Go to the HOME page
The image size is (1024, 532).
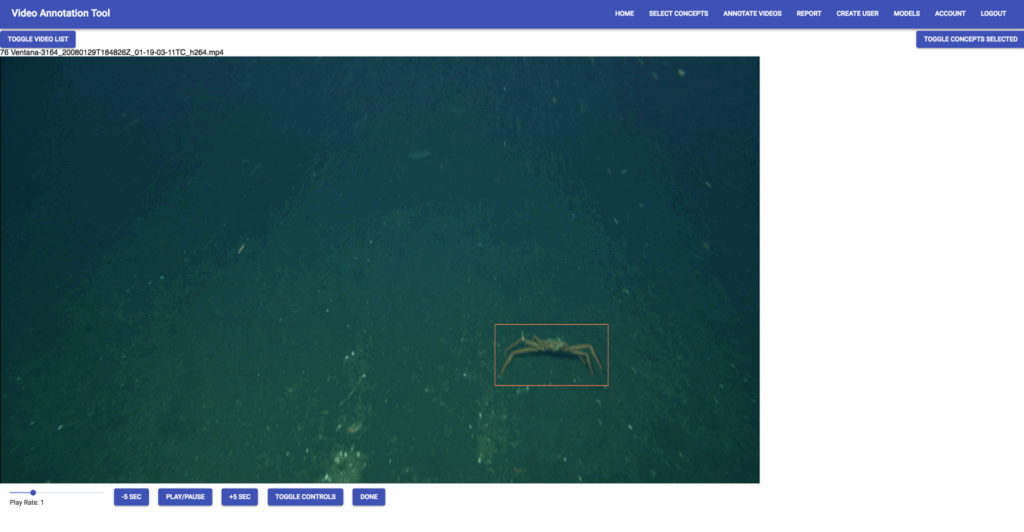pyautogui.click(x=624, y=14)
